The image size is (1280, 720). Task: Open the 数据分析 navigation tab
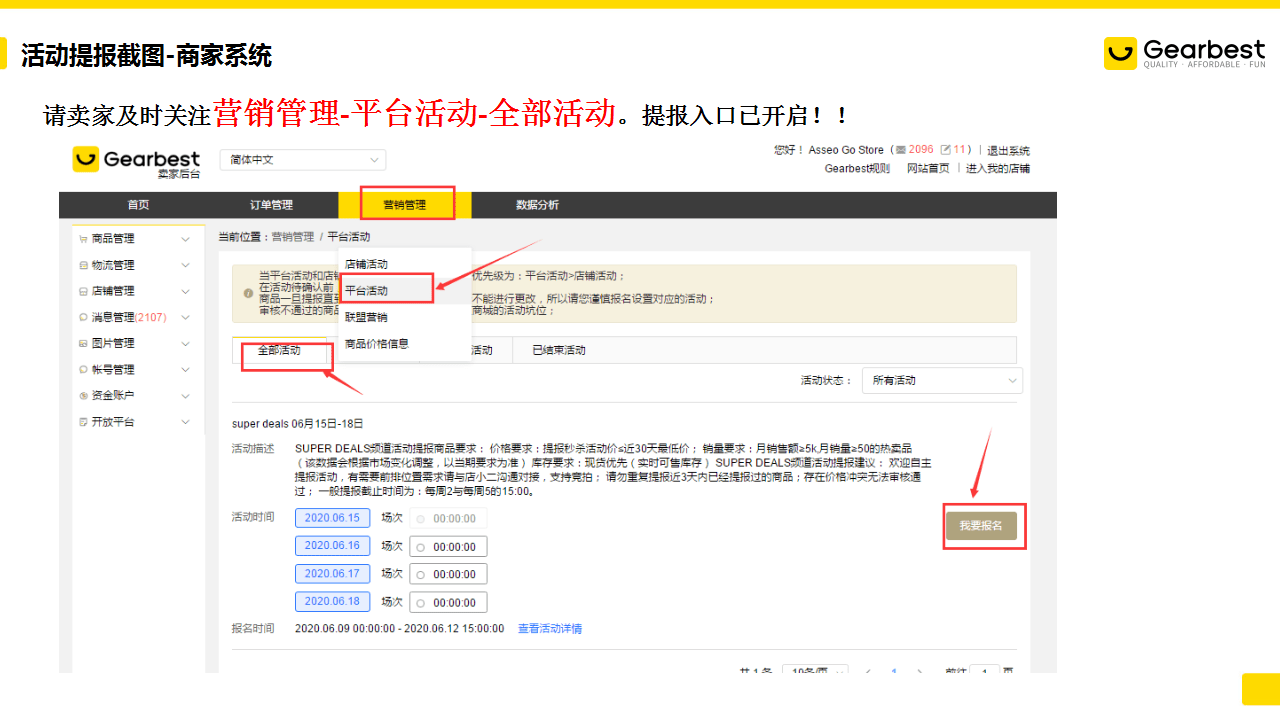point(537,205)
